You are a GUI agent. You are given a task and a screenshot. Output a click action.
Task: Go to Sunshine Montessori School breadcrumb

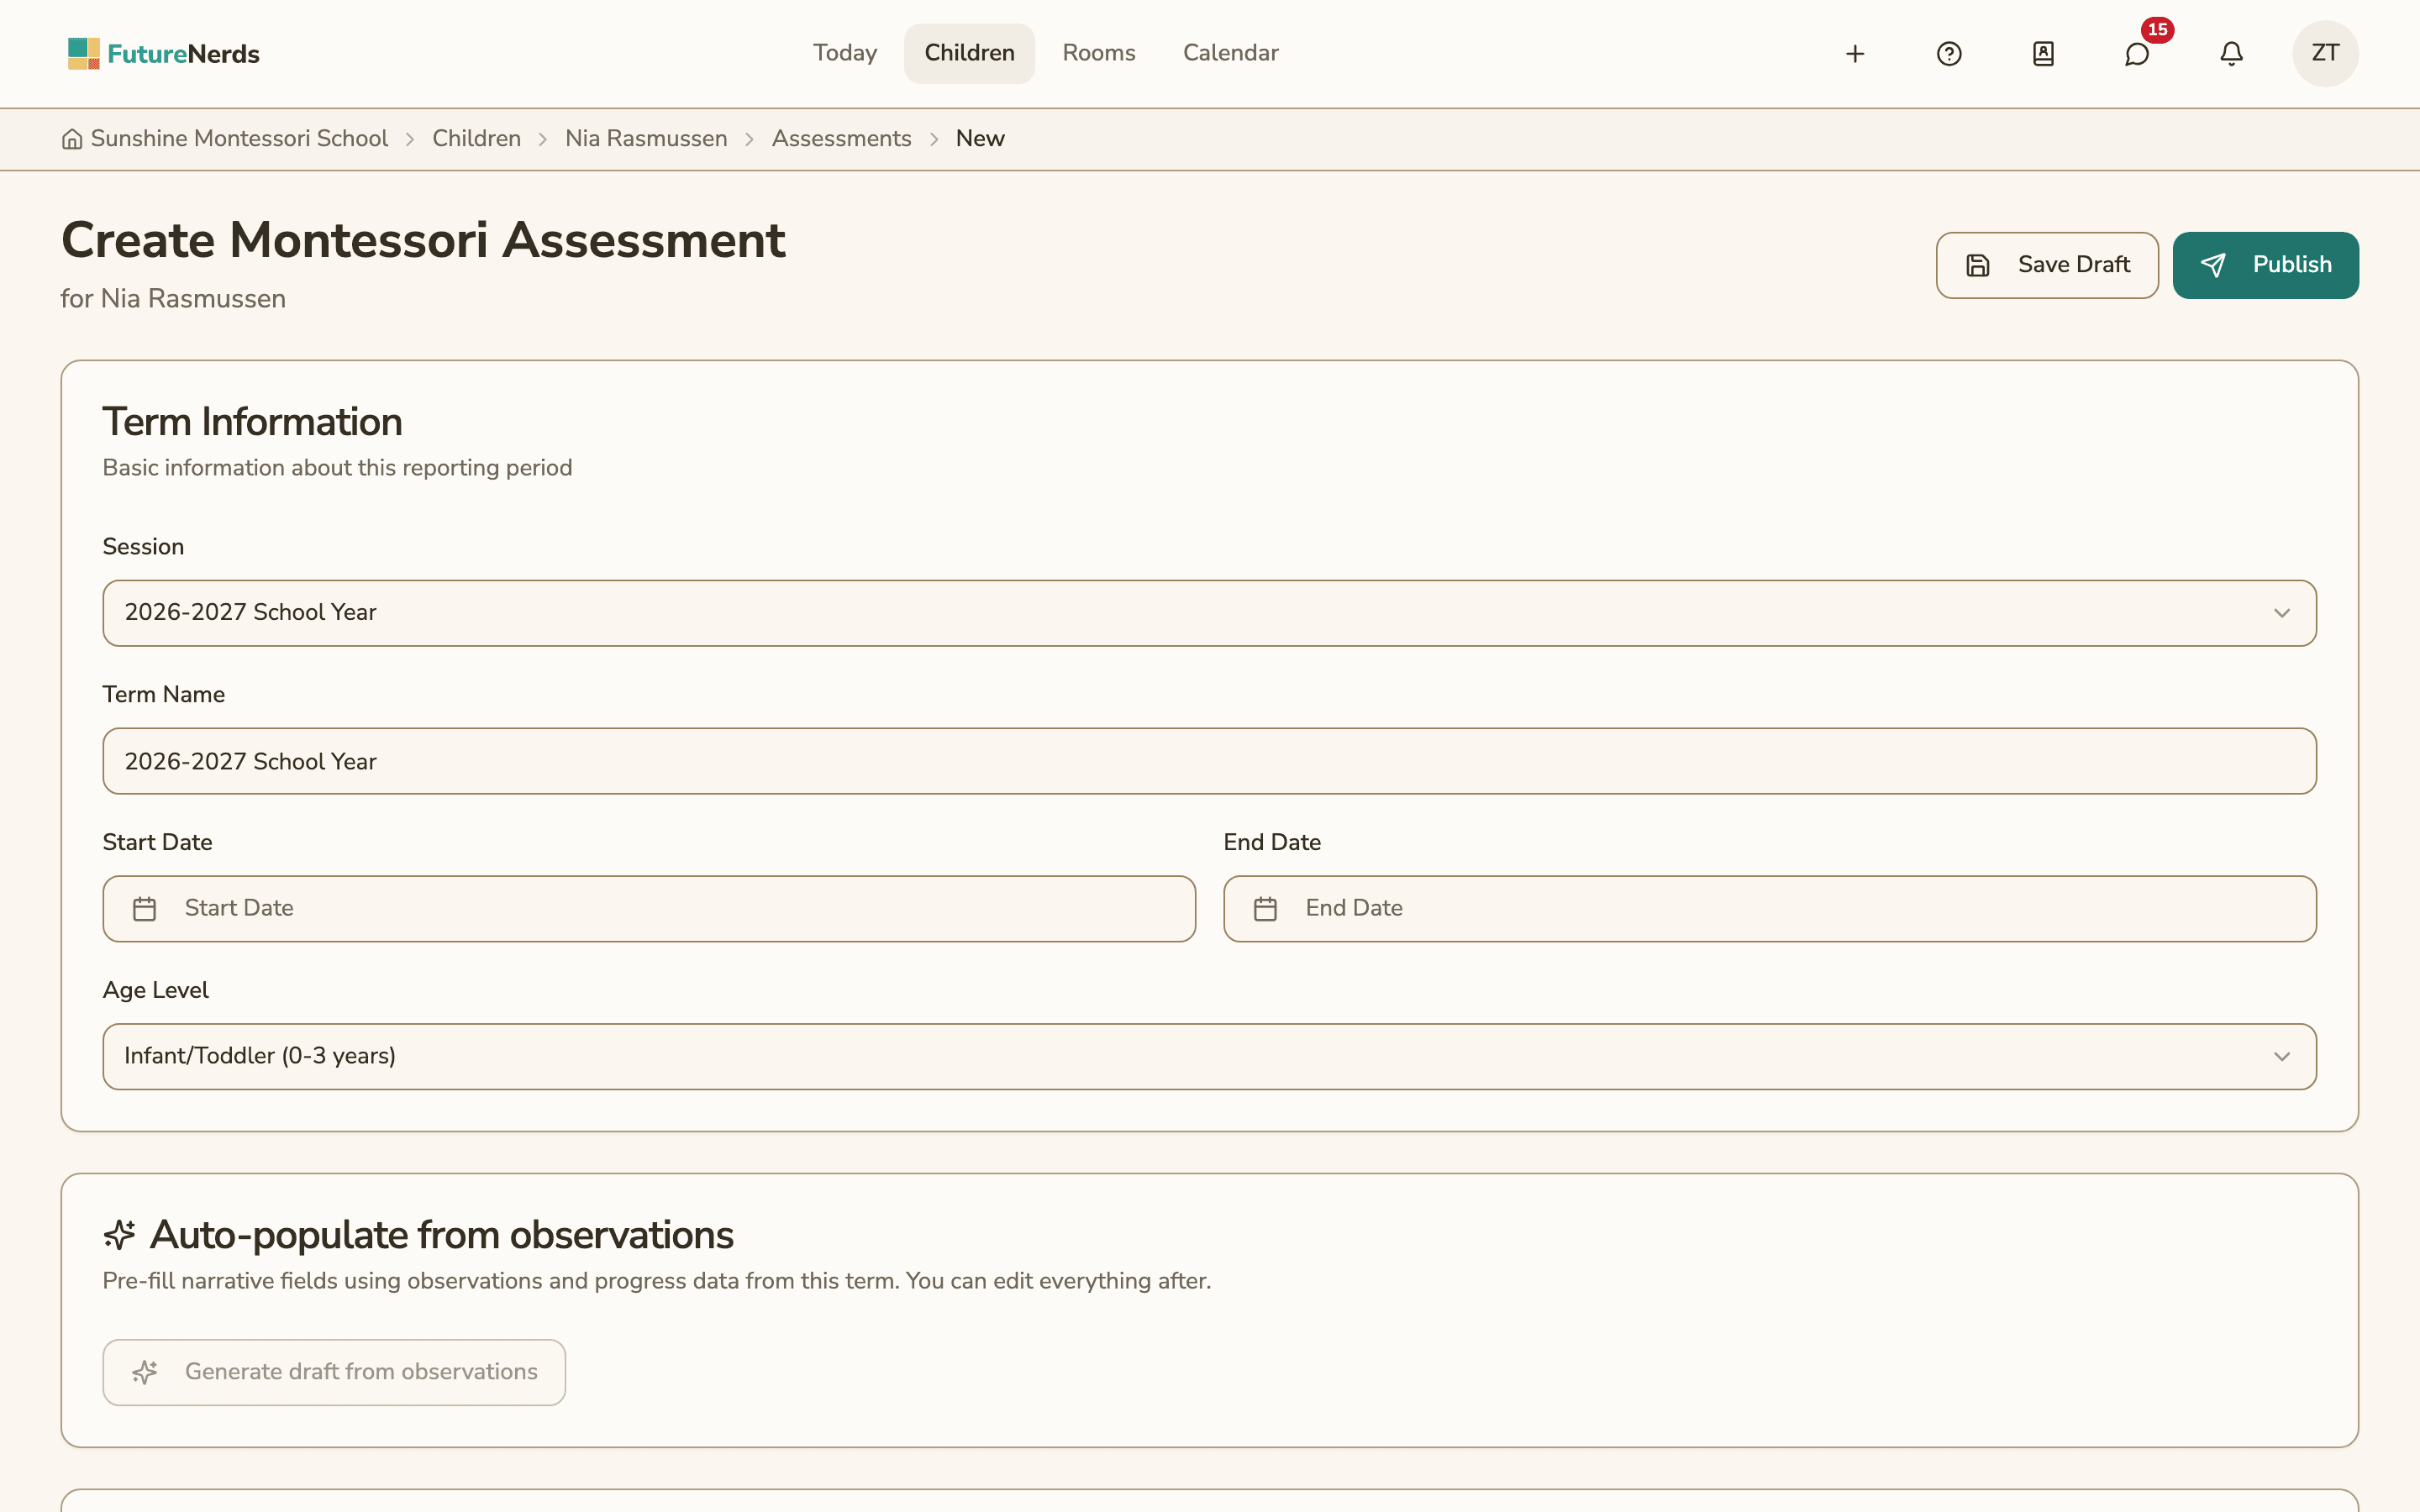(239, 139)
